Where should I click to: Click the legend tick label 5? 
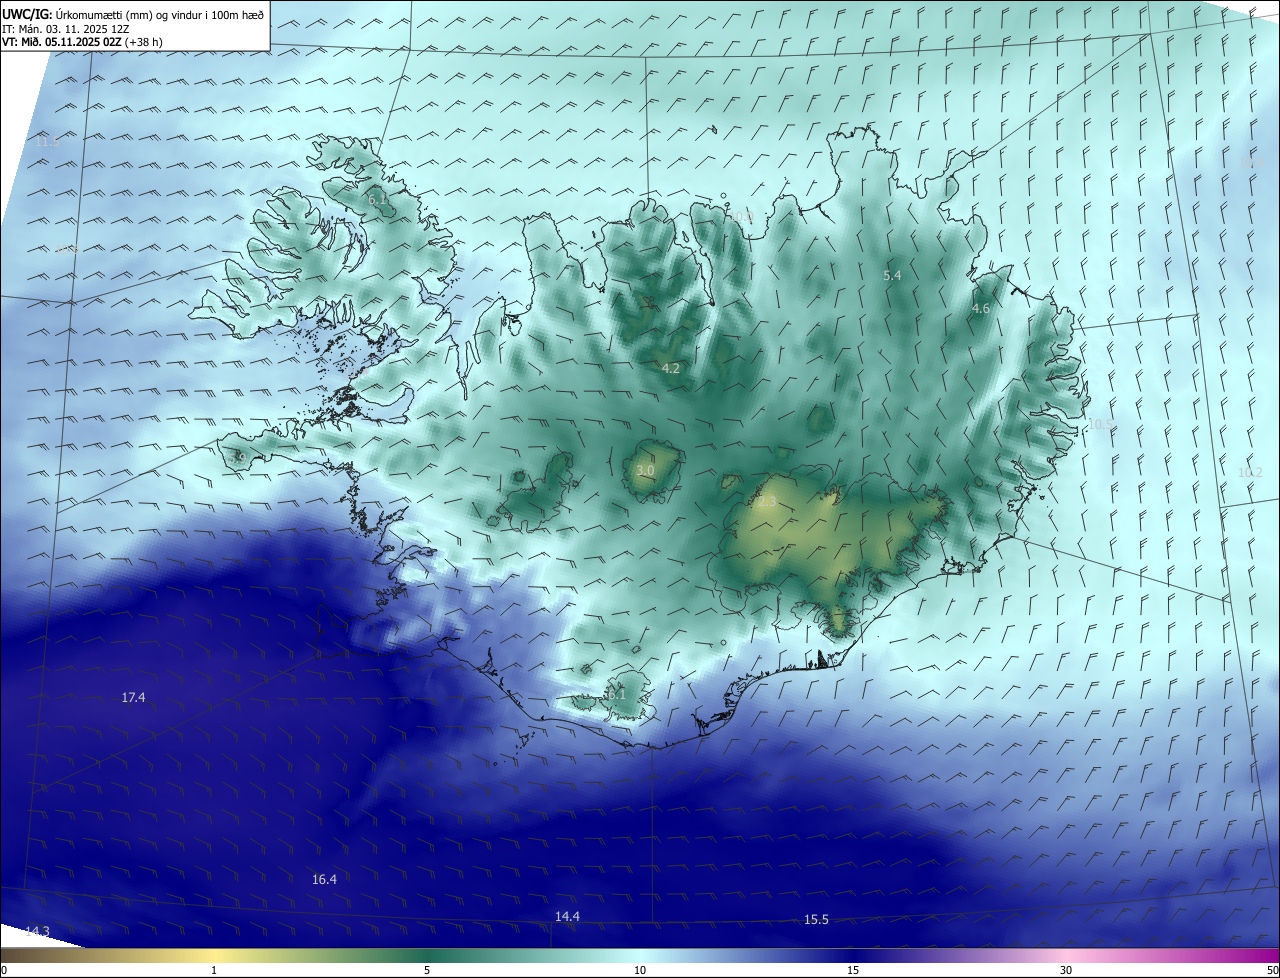tap(427, 970)
